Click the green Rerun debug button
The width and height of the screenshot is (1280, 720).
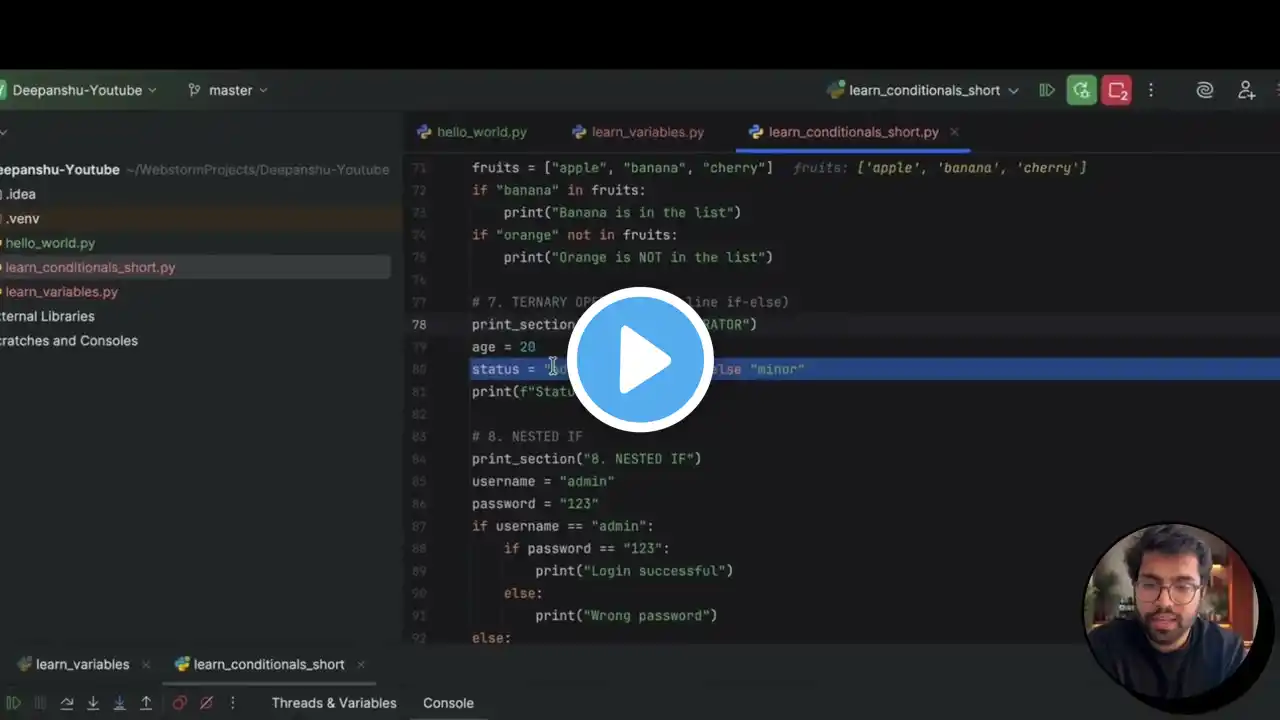click(1081, 90)
